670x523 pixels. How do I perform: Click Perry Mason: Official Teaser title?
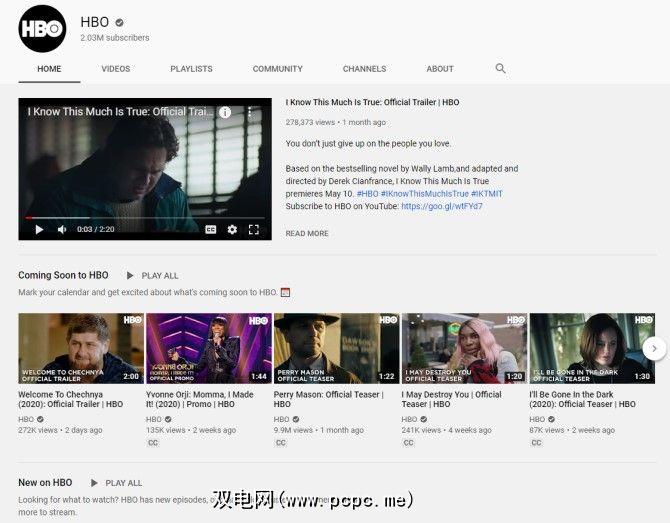click(329, 399)
